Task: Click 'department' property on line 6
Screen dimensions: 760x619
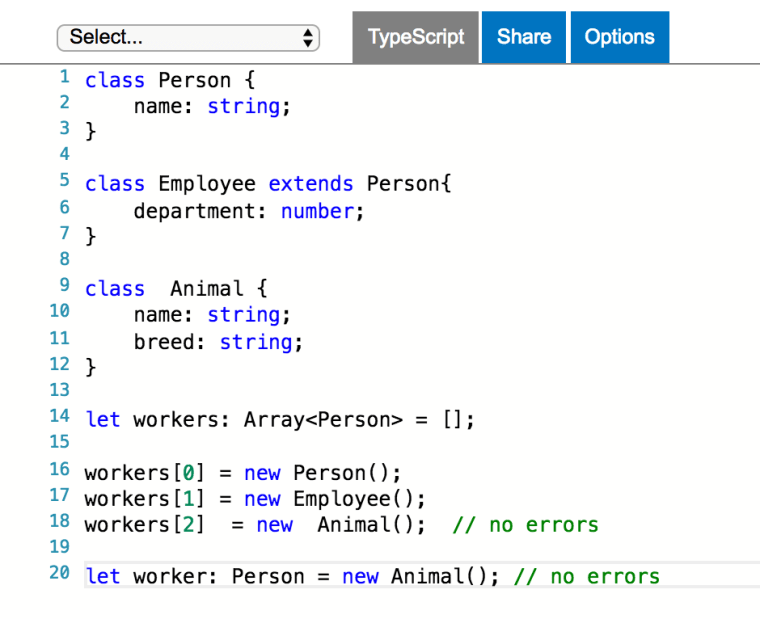Action: pyautogui.click(x=200, y=211)
